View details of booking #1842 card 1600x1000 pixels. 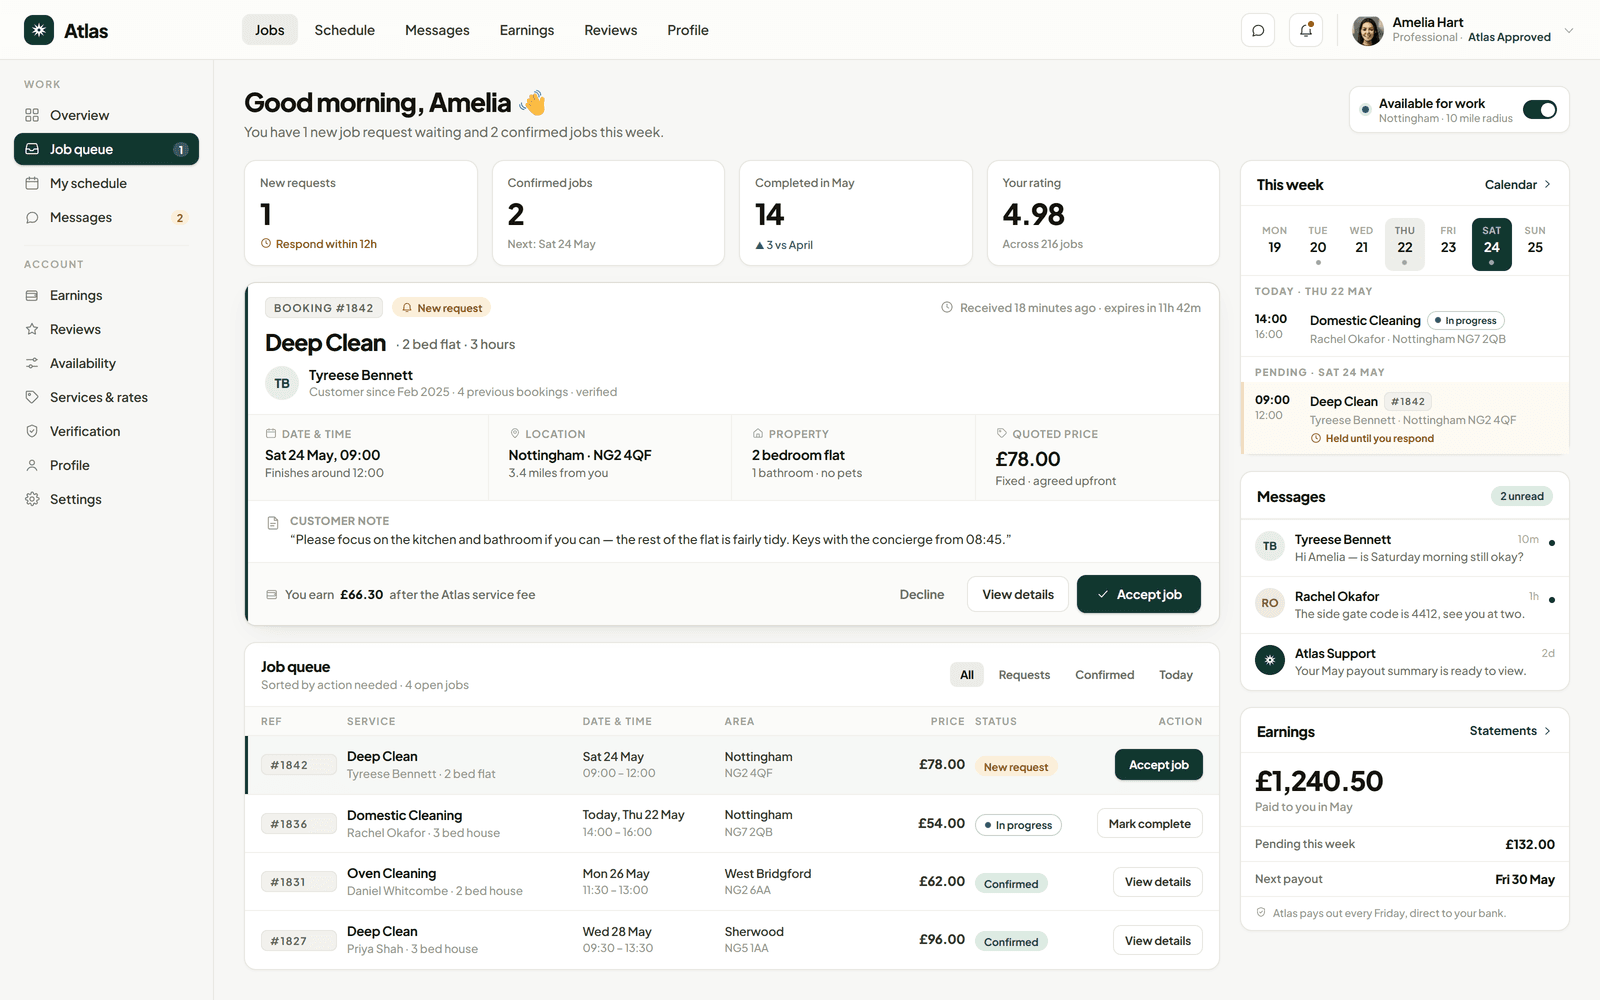pyautogui.click(x=1018, y=594)
